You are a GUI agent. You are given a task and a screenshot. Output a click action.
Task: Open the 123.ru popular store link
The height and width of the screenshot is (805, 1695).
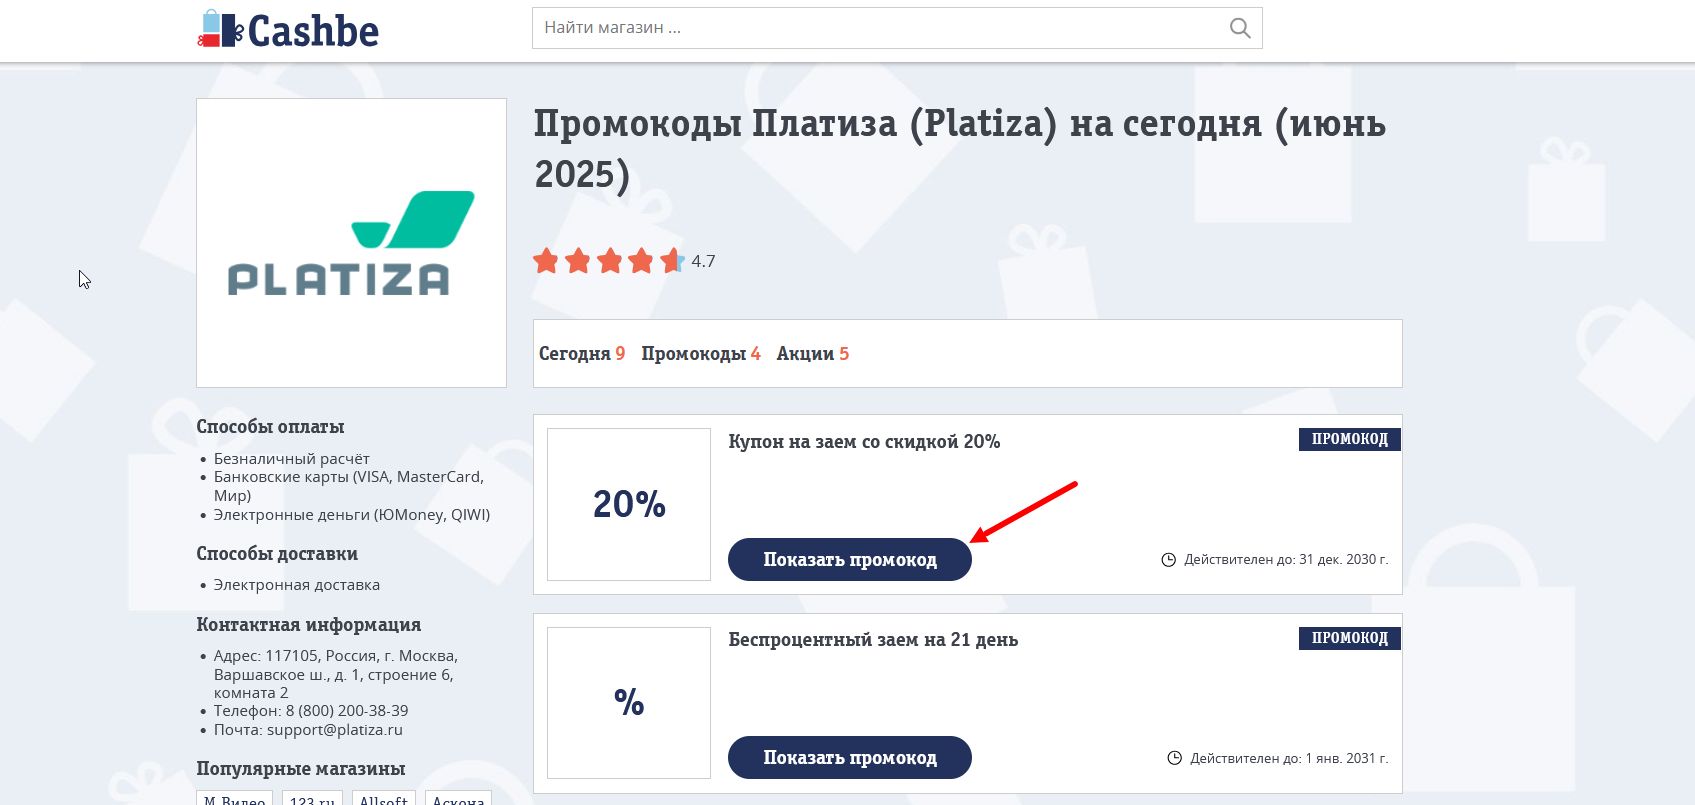tap(312, 800)
